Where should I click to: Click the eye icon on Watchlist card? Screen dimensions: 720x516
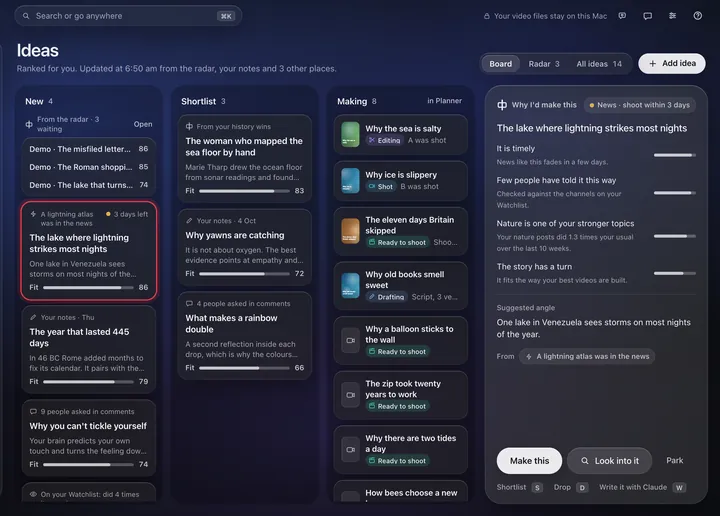(x=33, y=494)
